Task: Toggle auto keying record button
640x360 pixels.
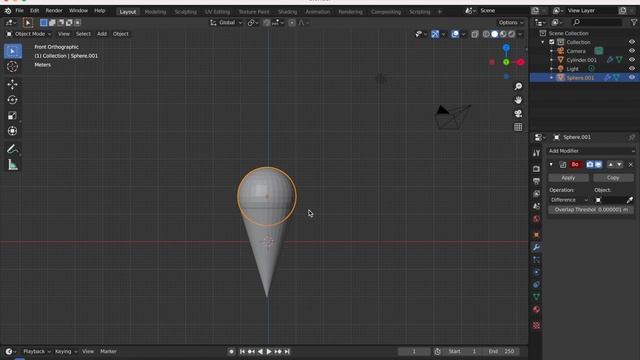Action: click(231, 351)
